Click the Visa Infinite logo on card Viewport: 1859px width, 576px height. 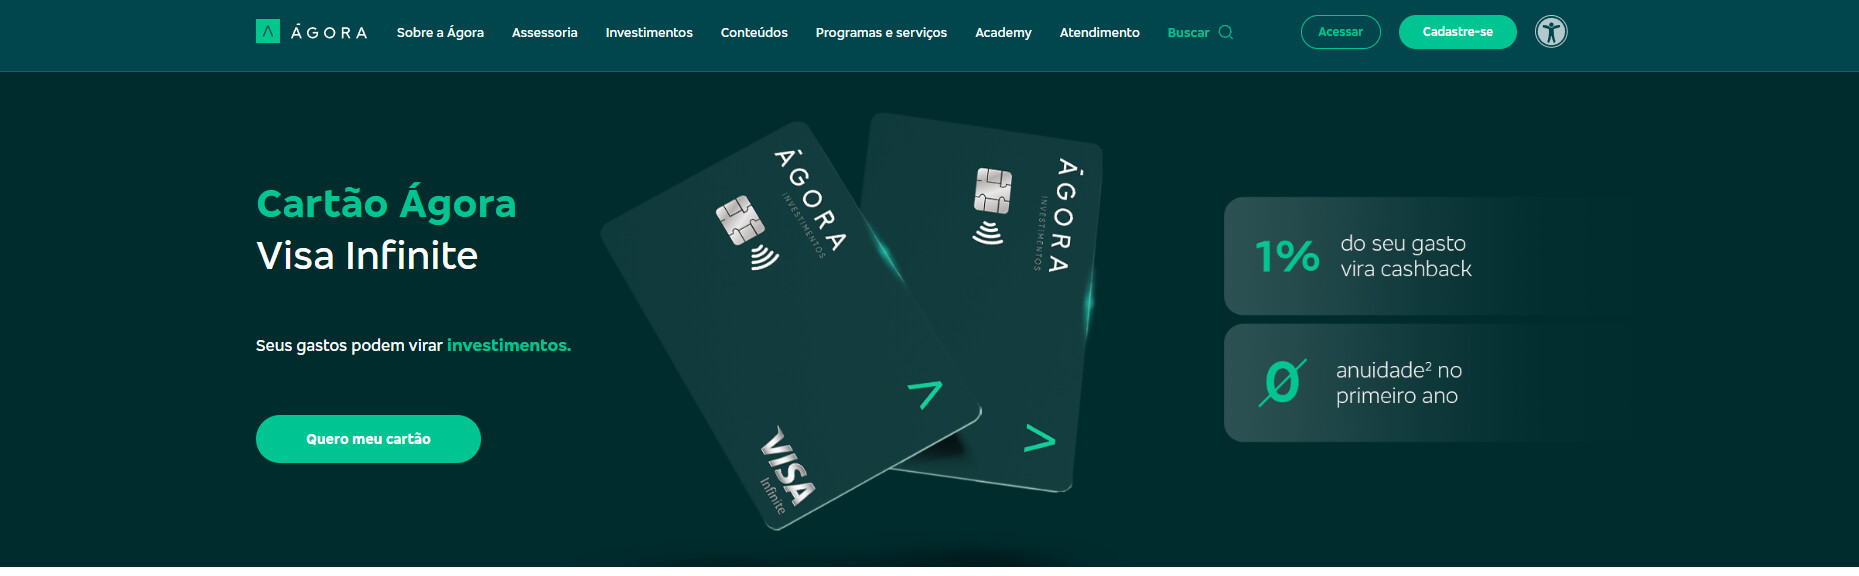coord(786,470)
